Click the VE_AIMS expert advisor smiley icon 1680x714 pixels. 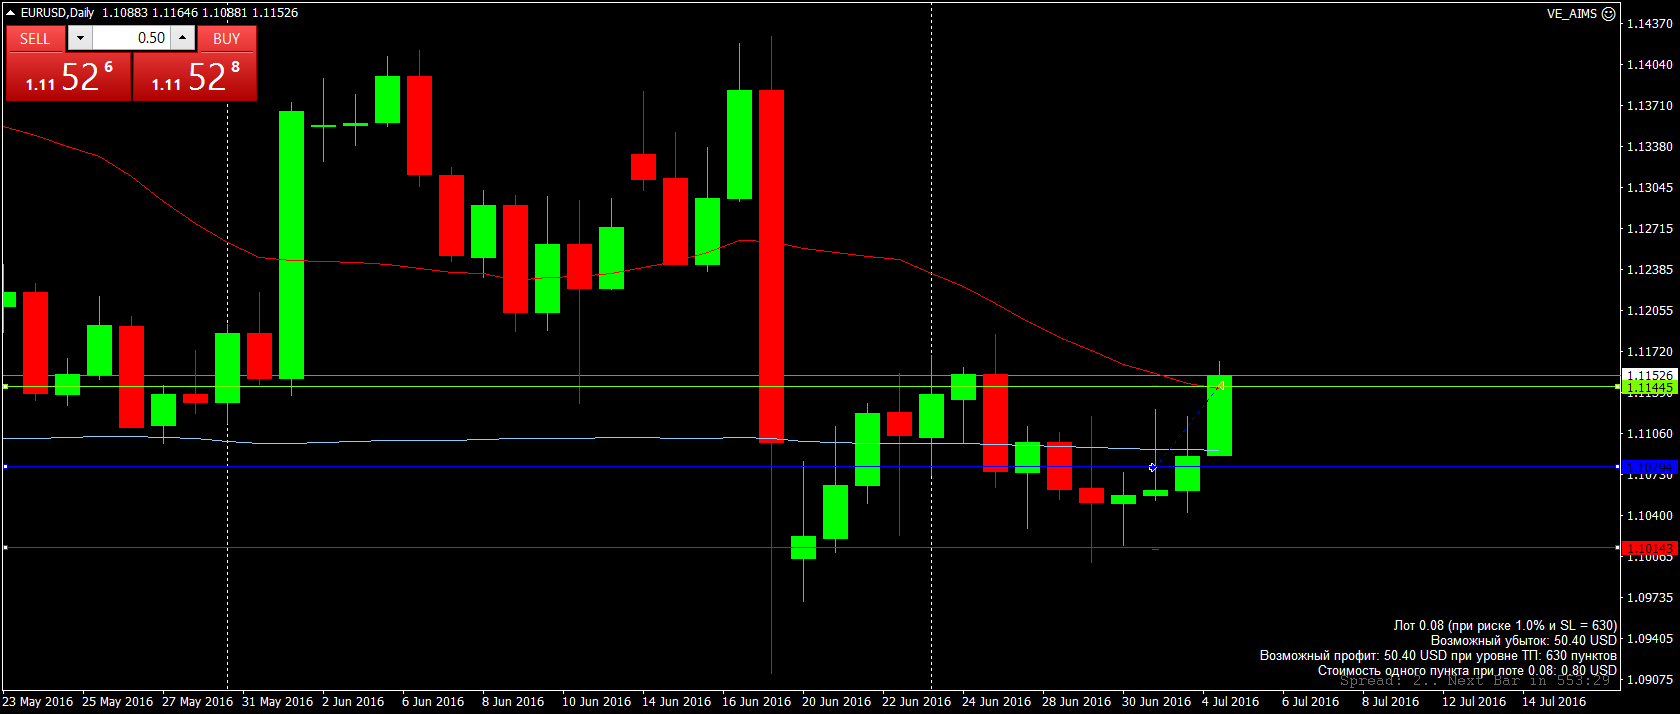[x=1609, y=14]
